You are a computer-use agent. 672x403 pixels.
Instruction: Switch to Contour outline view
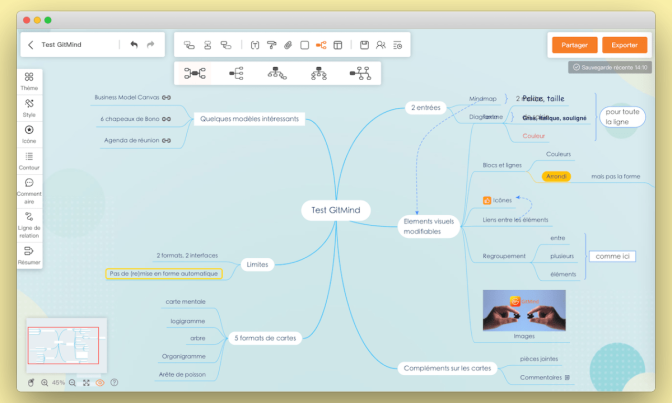(x=29, y=160)
